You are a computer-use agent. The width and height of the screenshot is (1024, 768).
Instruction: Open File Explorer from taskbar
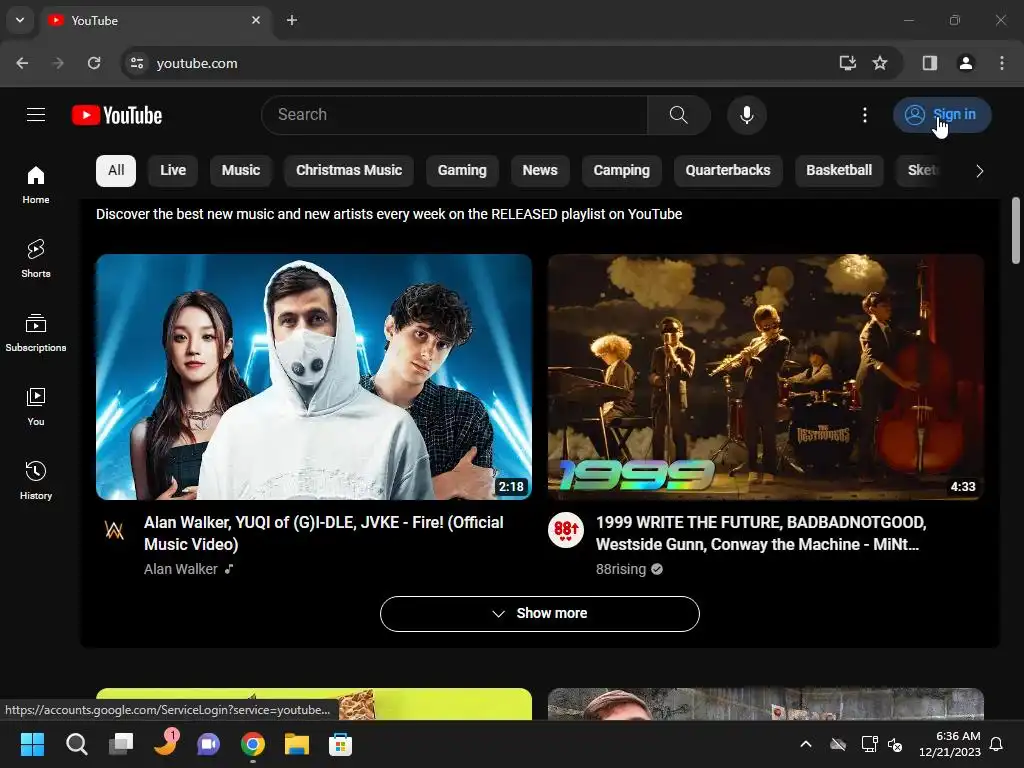click(x=296, y=744)
